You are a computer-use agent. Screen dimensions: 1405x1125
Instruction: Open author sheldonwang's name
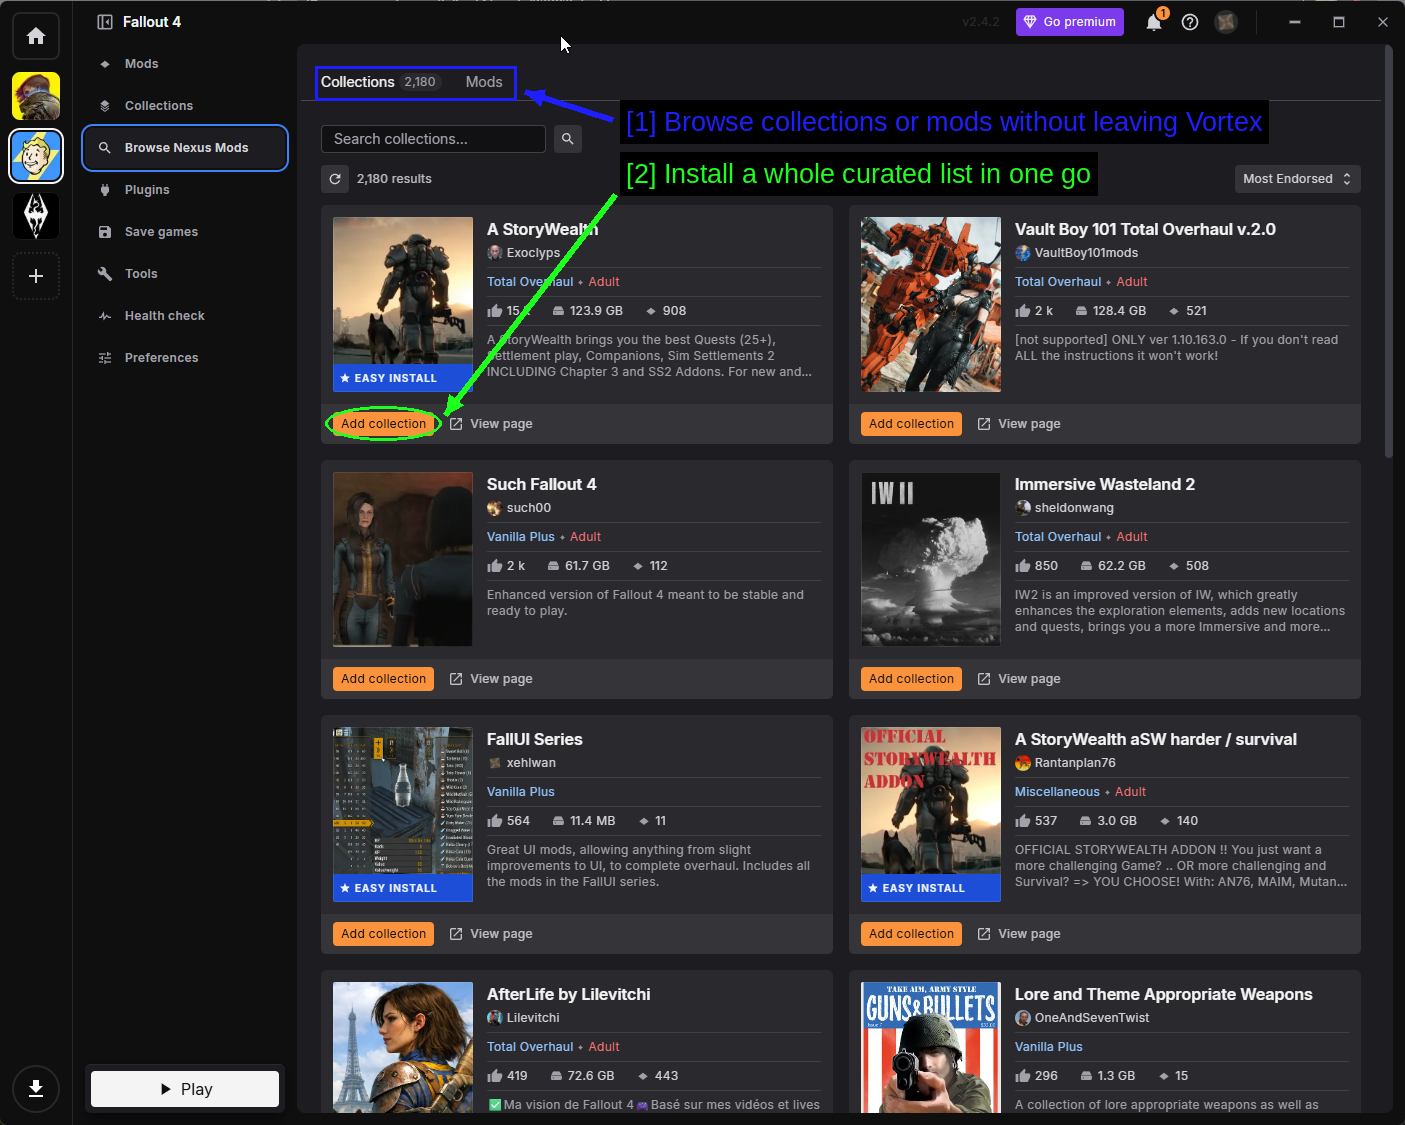(1074, 508)
